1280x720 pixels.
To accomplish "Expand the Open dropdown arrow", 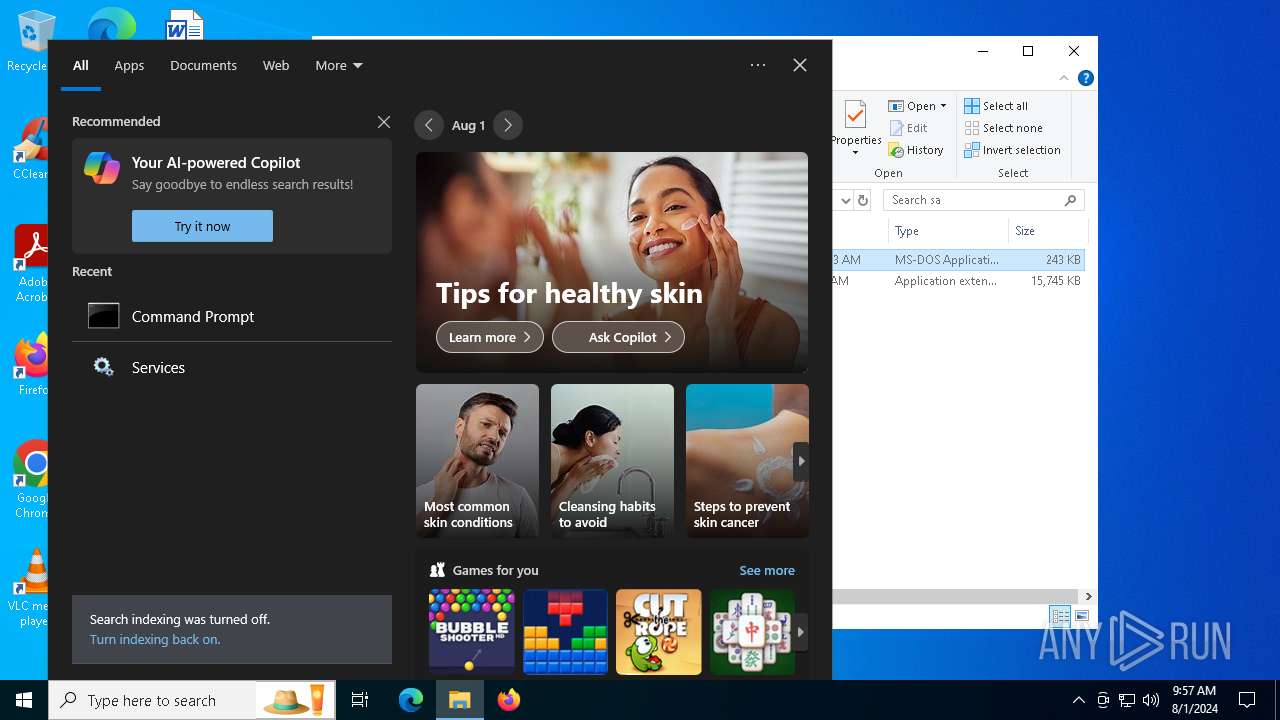I will [x=943, y=106].
